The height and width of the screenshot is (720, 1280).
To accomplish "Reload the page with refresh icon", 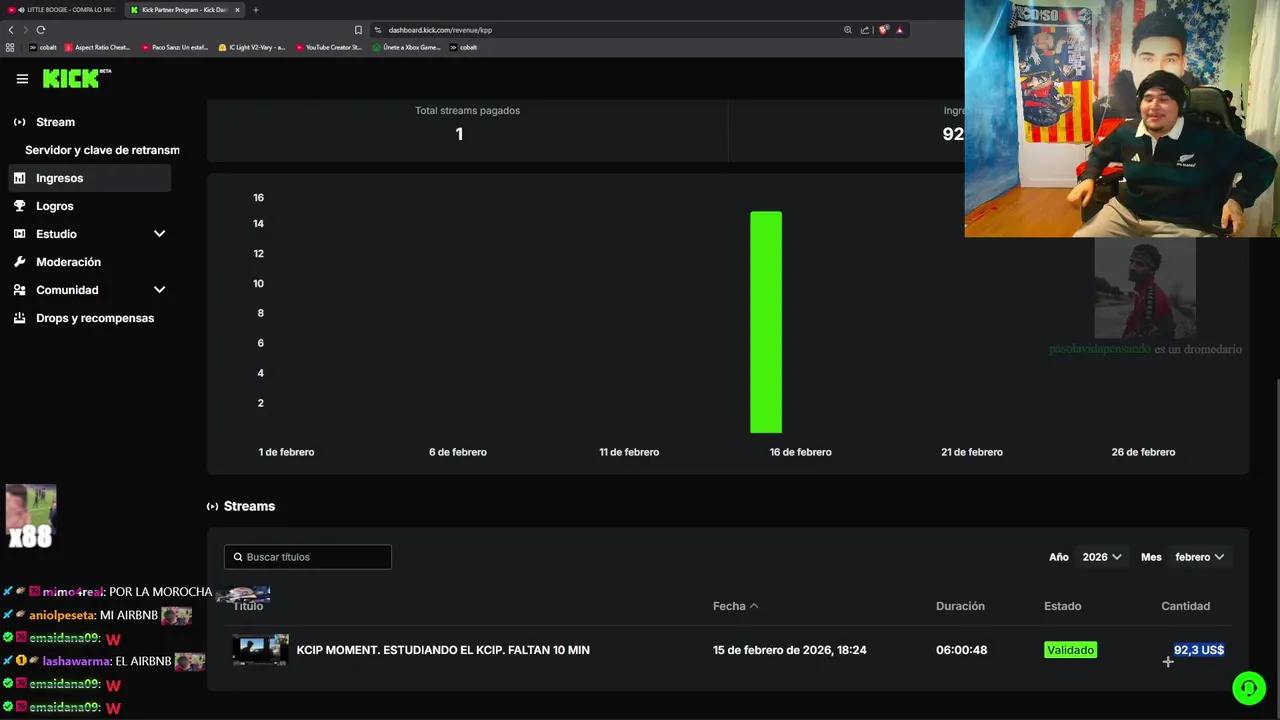I will click(41, 30).
